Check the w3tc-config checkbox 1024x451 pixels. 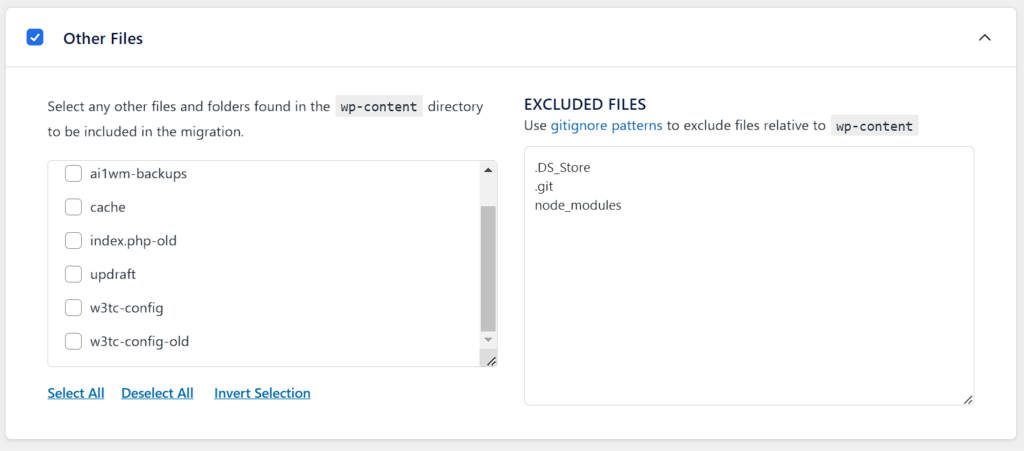tap(74, 308)
